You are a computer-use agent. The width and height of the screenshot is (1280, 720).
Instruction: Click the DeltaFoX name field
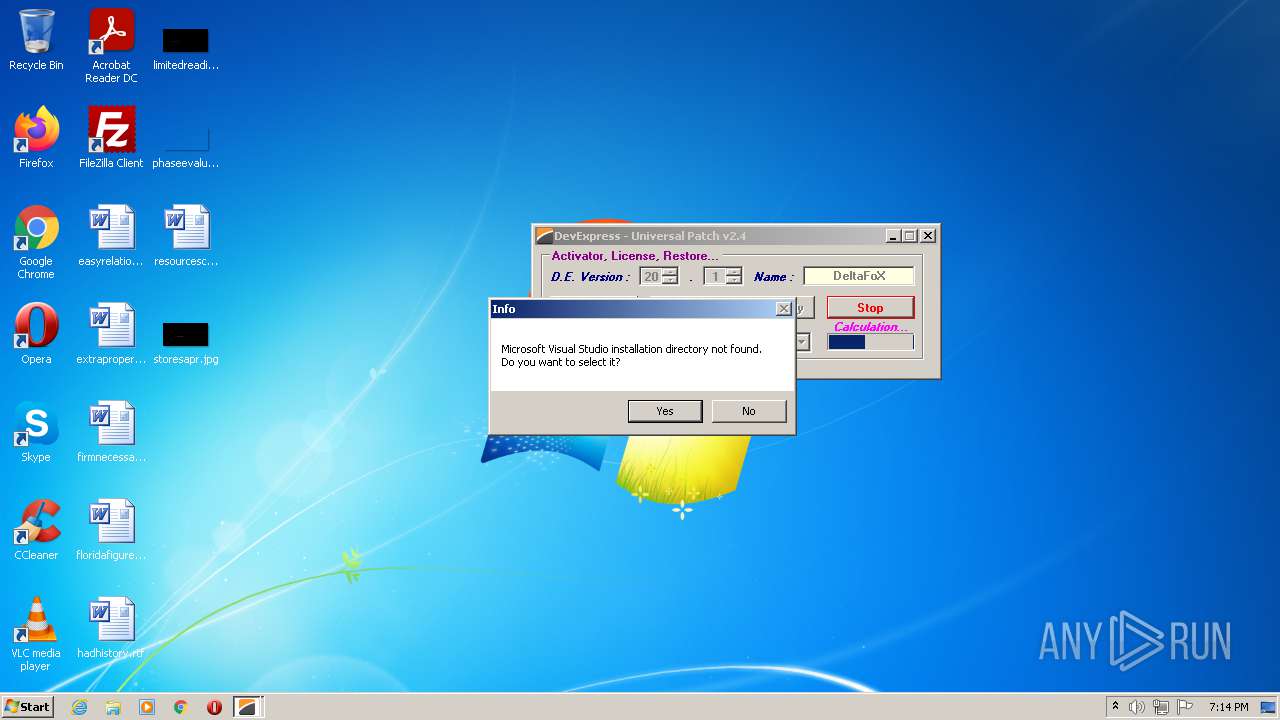[859, 276]
